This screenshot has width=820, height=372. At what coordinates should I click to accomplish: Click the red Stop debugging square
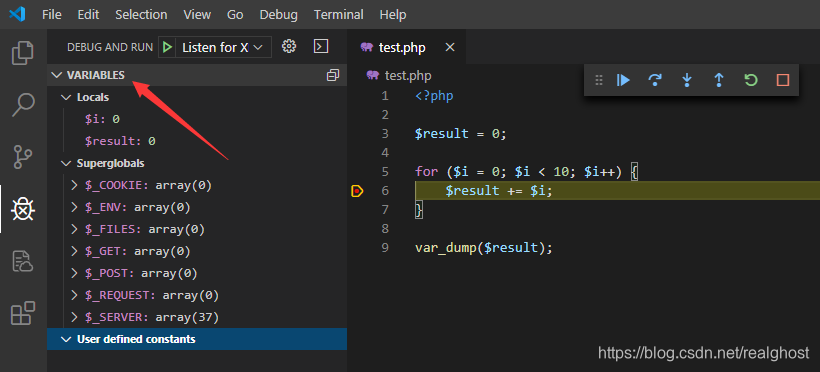tap(782, 80)
